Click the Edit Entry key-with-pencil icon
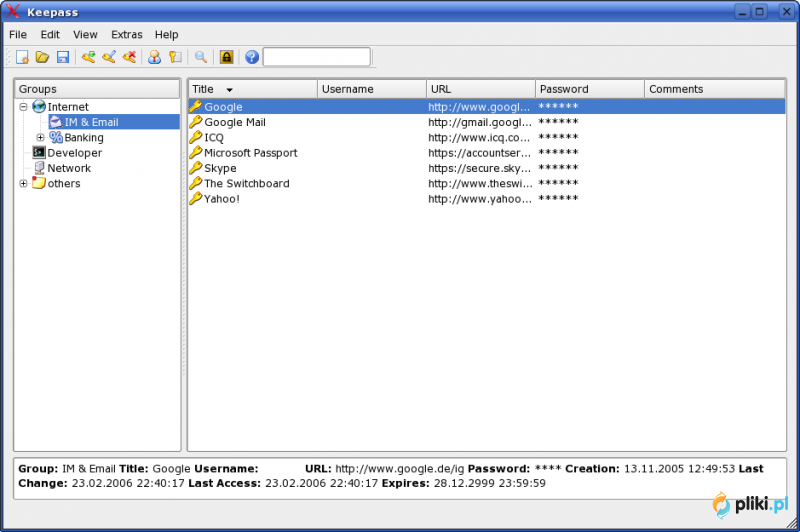The height and width of the screenshot is (532, 800). point(109,57)
